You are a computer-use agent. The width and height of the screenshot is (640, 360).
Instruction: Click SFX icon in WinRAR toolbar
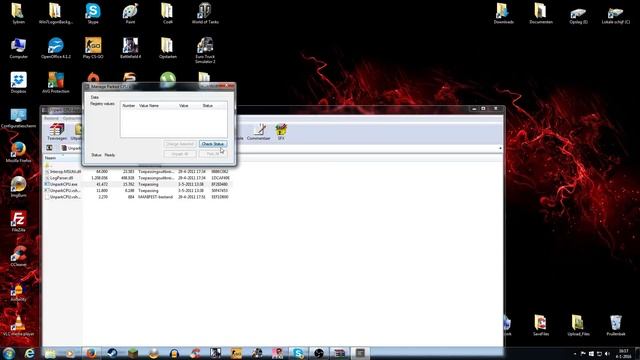(281, 132)
